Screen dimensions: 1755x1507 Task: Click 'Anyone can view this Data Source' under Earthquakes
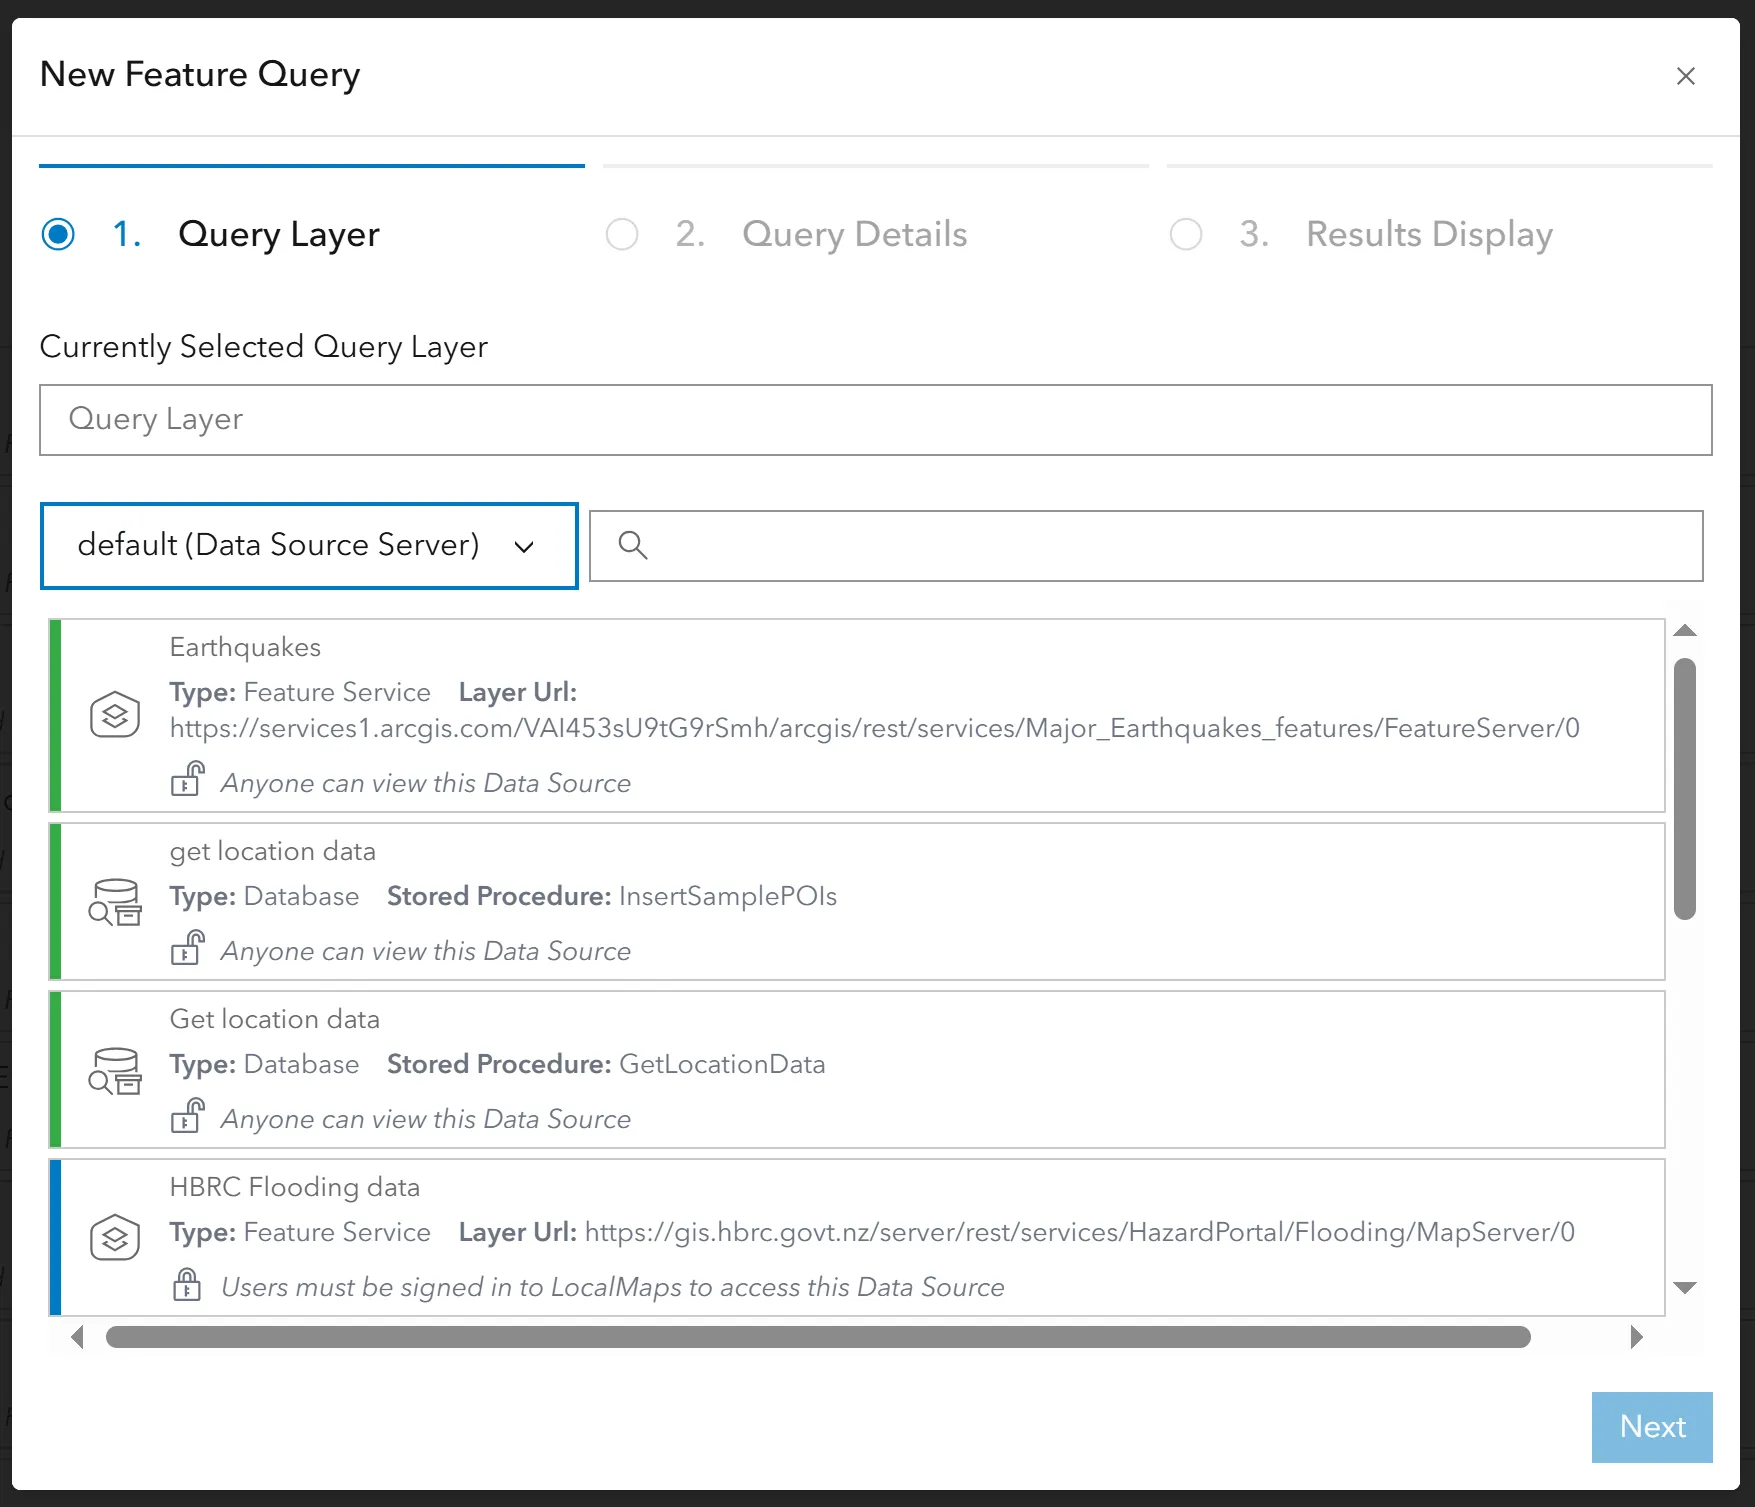click(x=426, y=783)
